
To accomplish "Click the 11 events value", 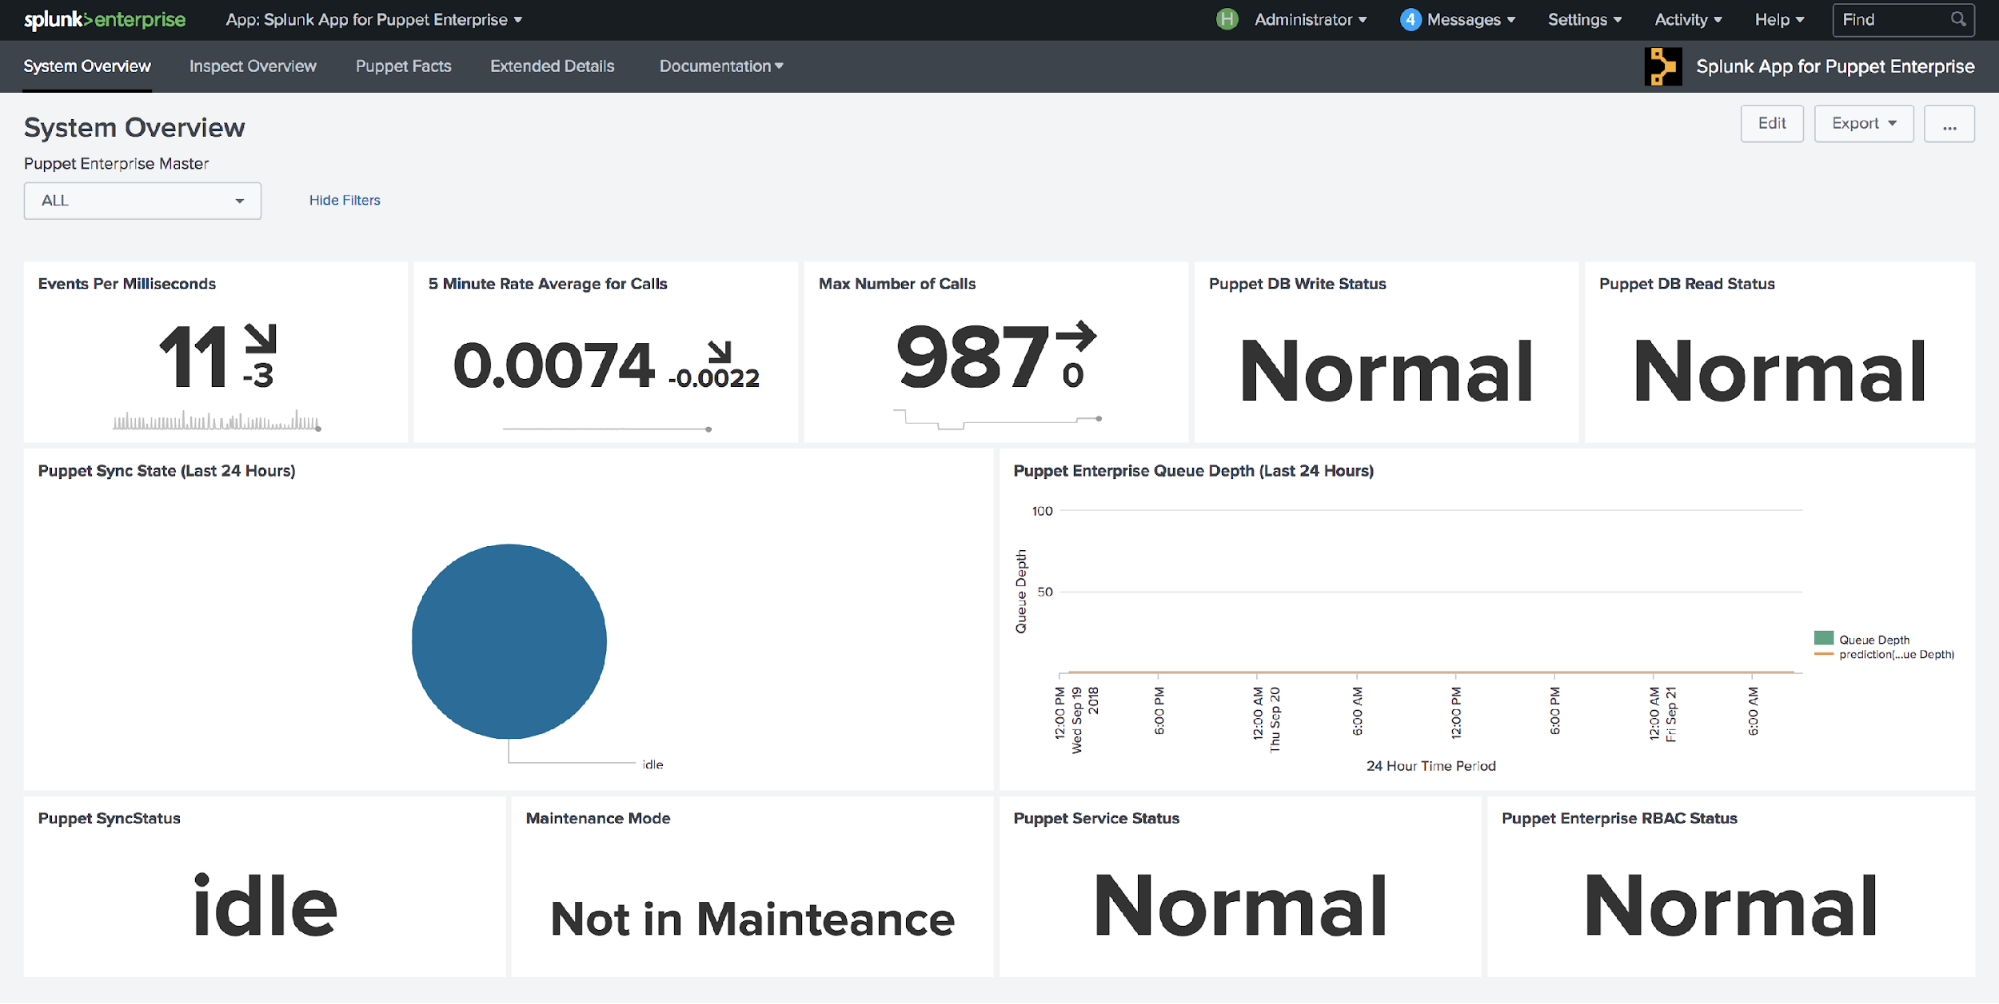I will (x=194, y=357).
